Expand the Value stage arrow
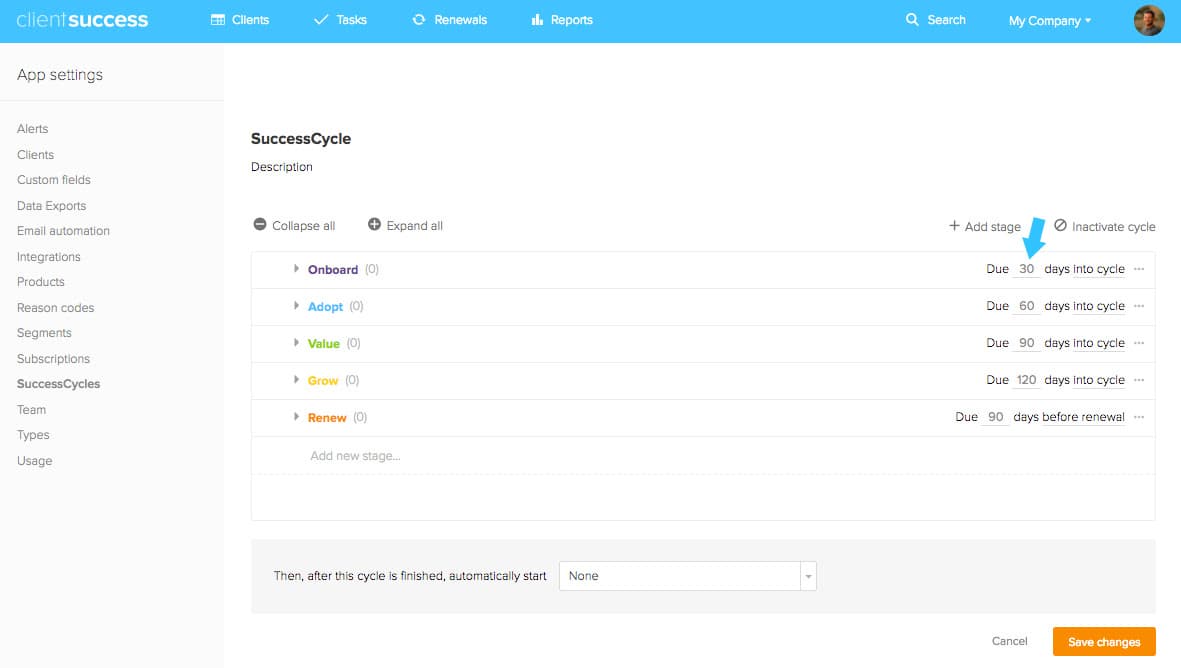 click(x=296, y=343)
